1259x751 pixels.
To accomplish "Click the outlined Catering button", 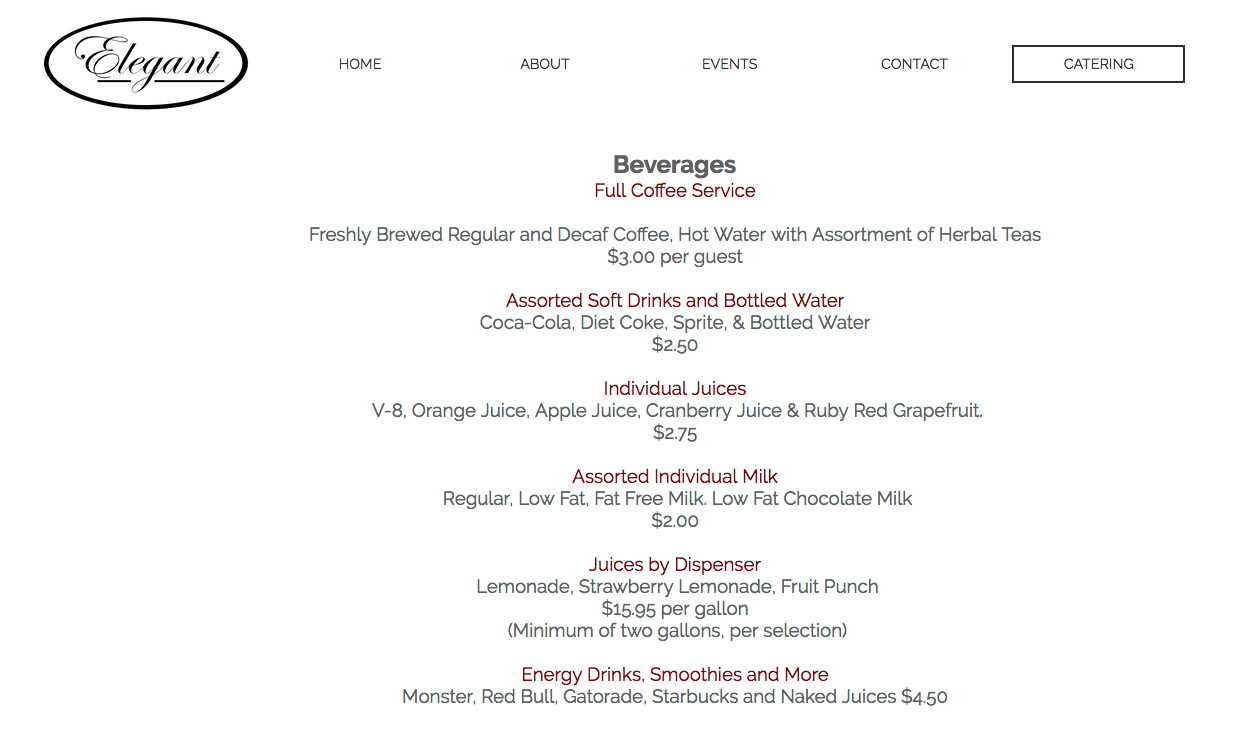I will [1098, 64].
